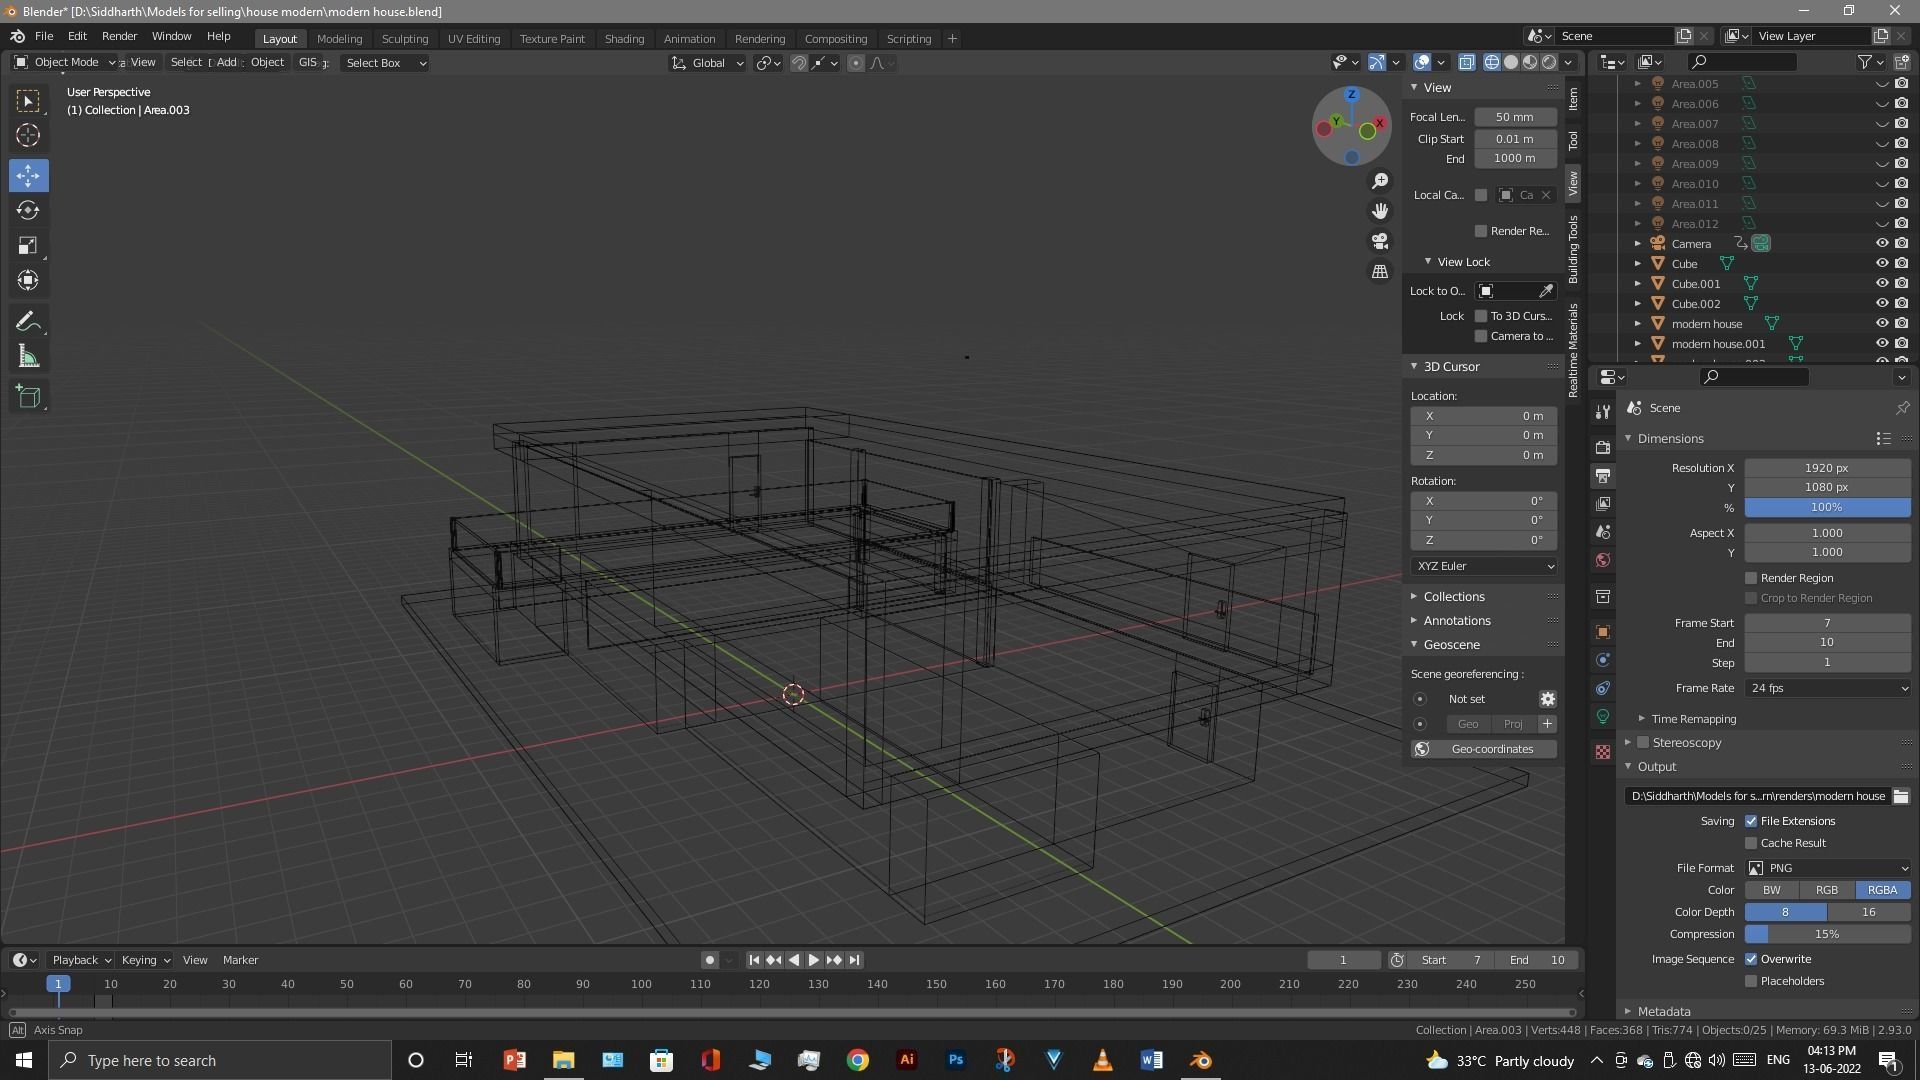
Task: Select BW color mode button
Action: (x=1772, y=890)
